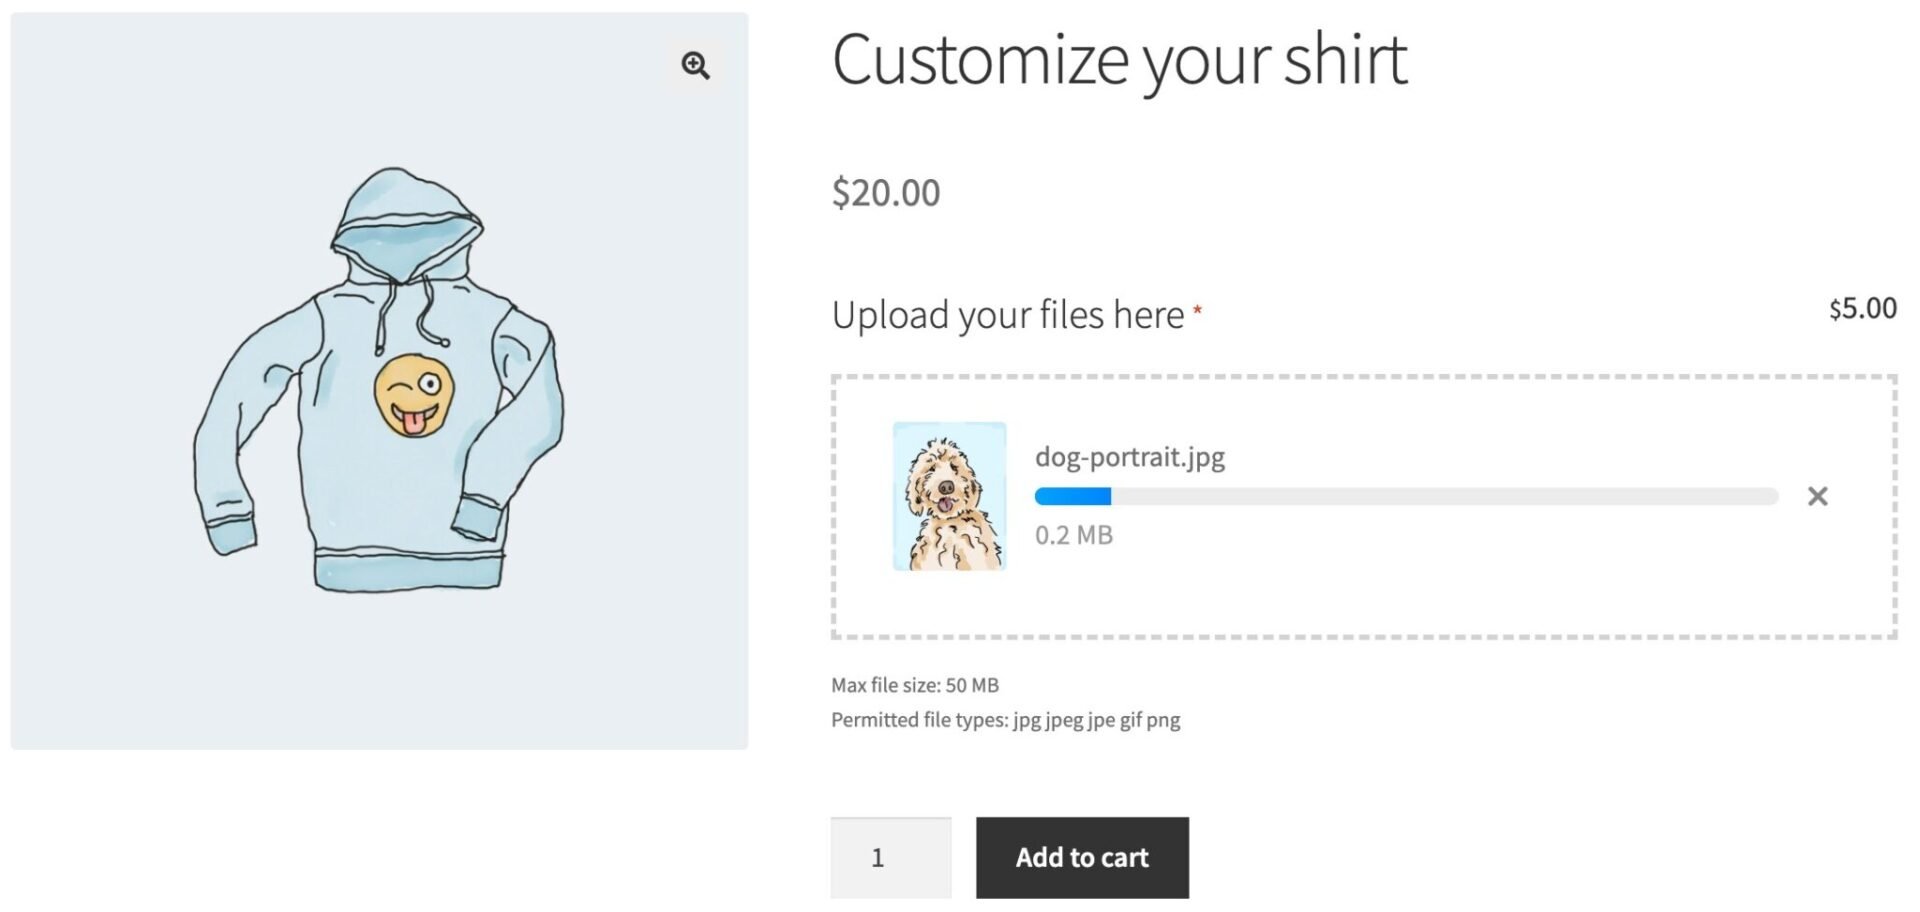Select the quantity input field

coord(889,857)
